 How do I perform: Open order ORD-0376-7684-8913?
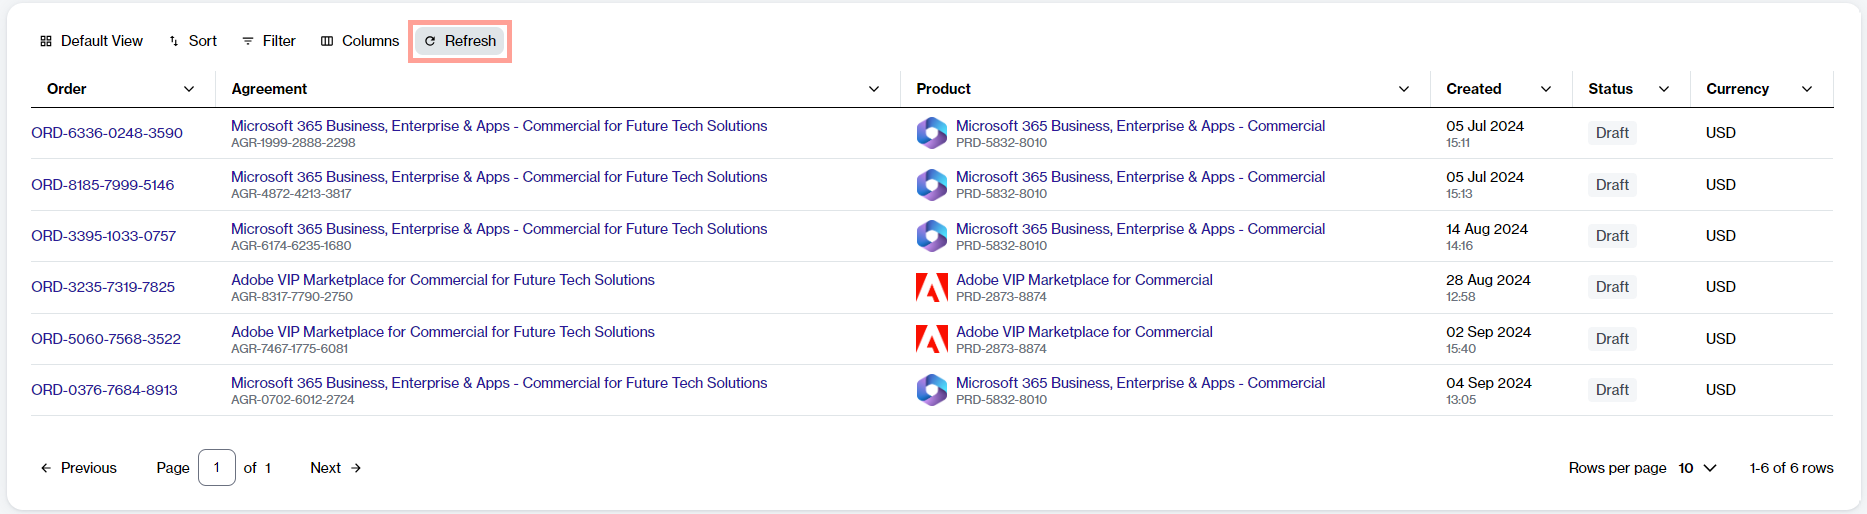[x=104, y=390]
